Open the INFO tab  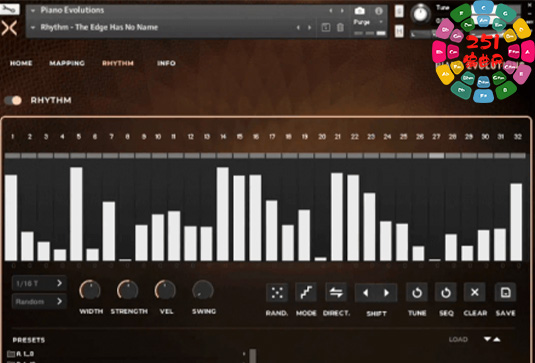pyautogui.click(x=166, y=63)
